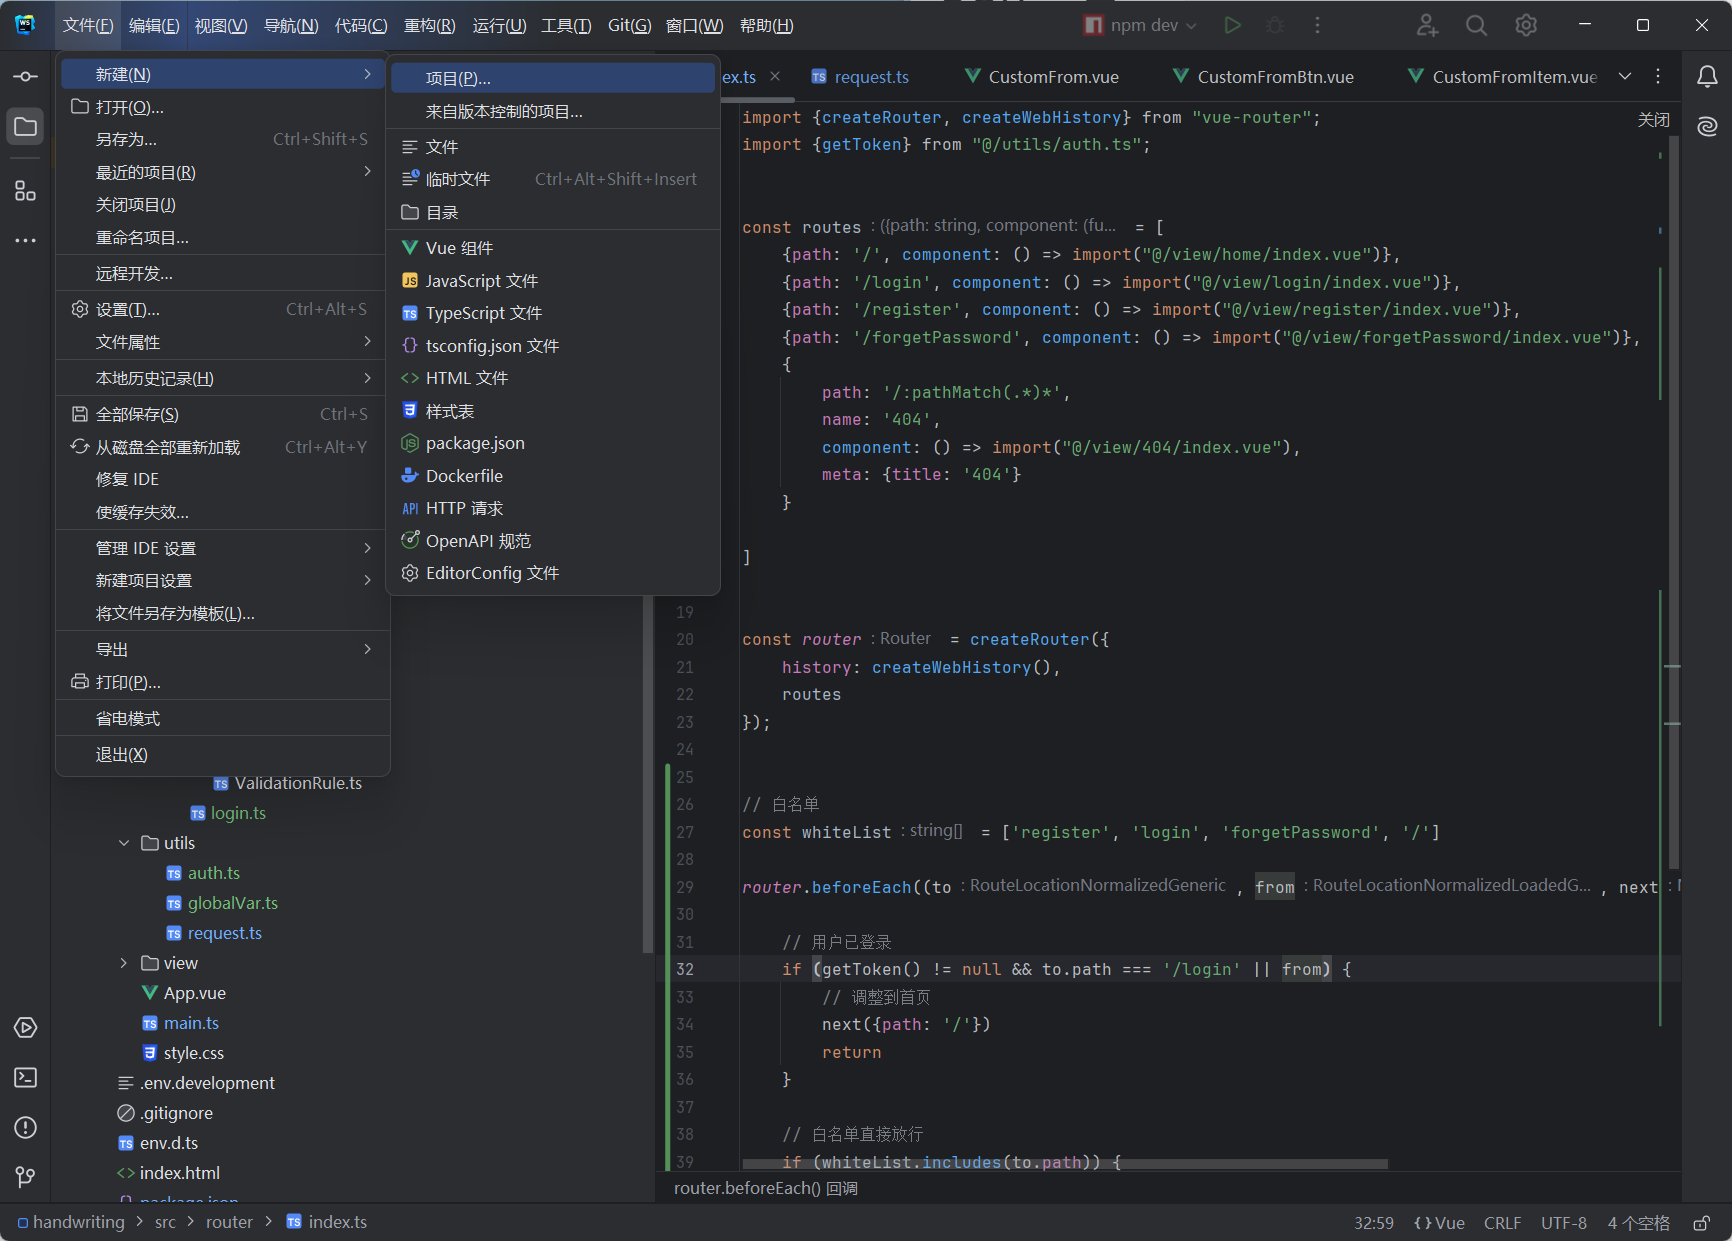Click the Notifications bell icon
Screen dimensions: 1732x1241
pos(1707,77)
